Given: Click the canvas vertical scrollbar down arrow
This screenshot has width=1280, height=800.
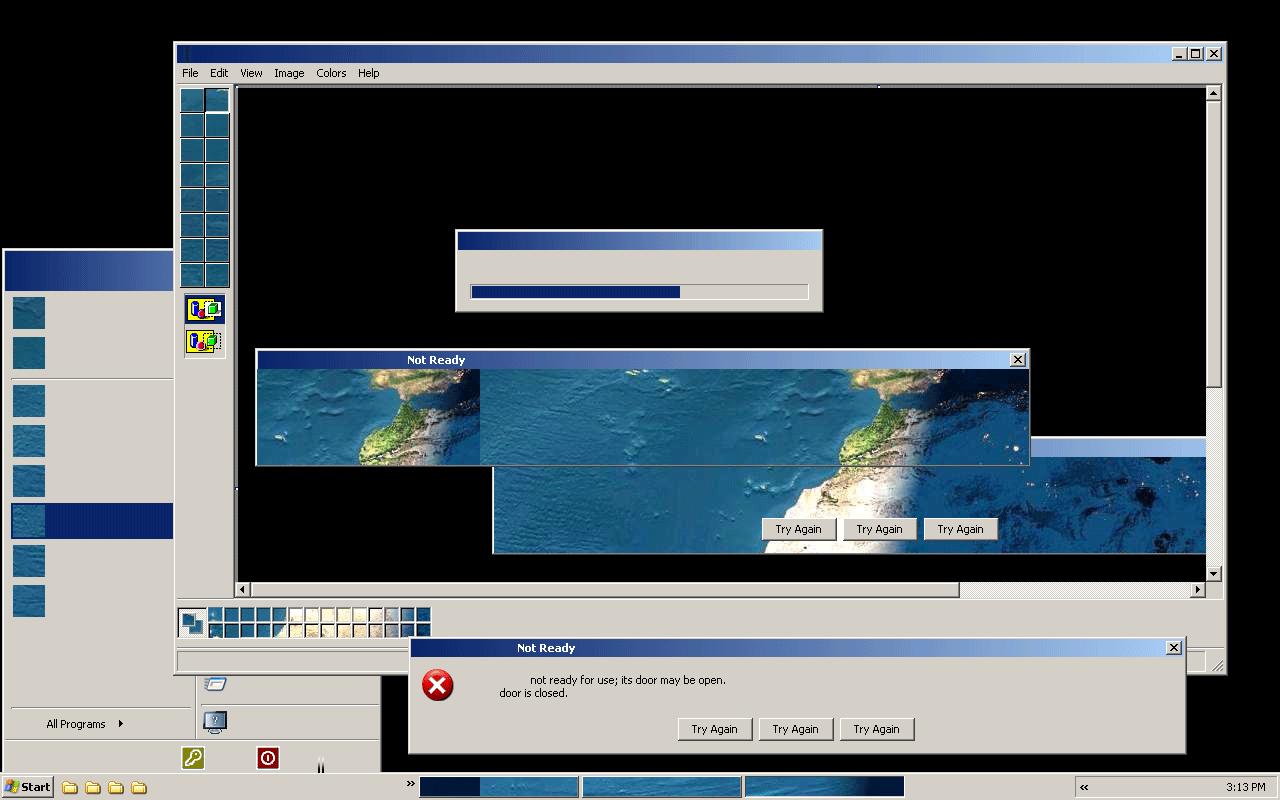Looking at the screenshot, I should (1213, 574).
